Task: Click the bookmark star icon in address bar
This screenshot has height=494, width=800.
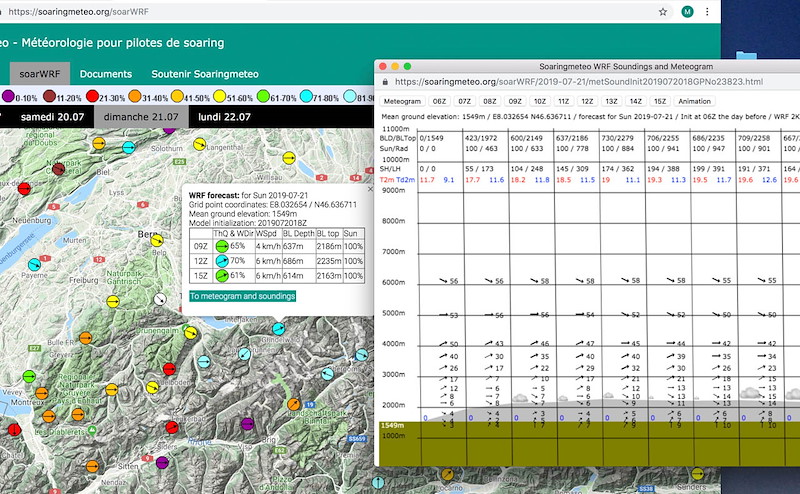Action: [x=663, y=11]
